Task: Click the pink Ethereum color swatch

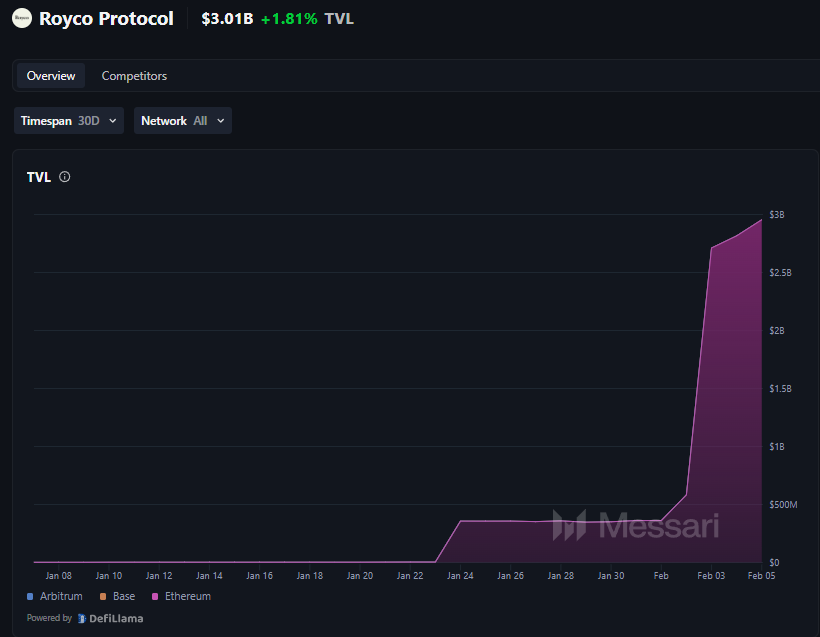Action: (x=155, y=597)
